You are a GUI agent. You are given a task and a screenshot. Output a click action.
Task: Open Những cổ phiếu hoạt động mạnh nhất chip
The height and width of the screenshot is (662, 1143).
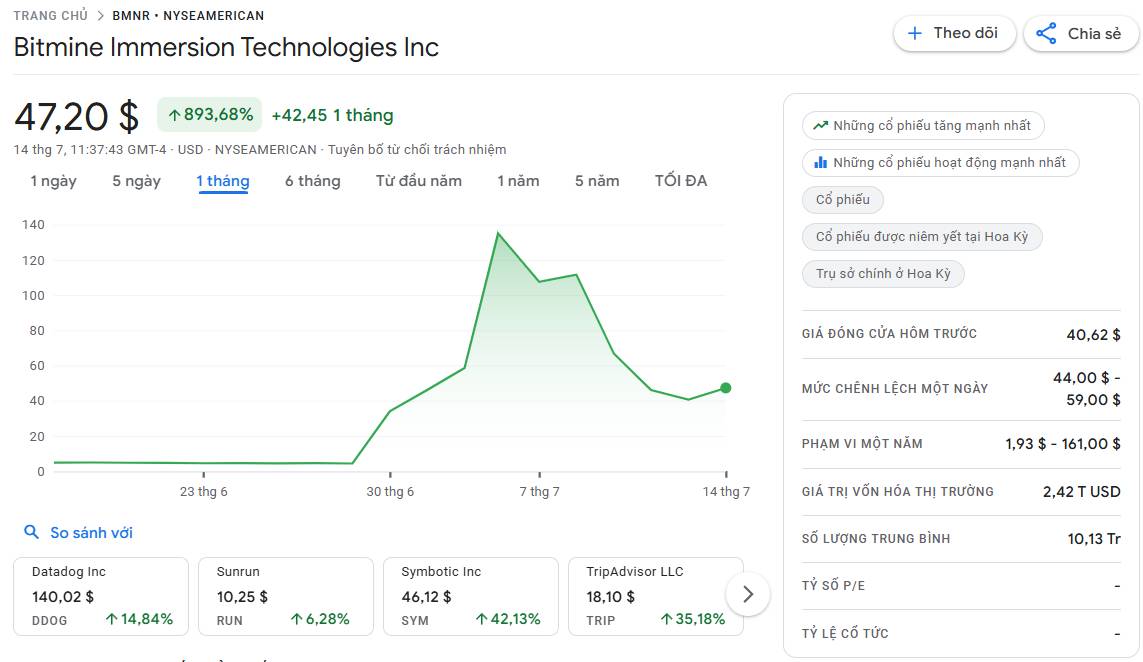pos(940,163)
